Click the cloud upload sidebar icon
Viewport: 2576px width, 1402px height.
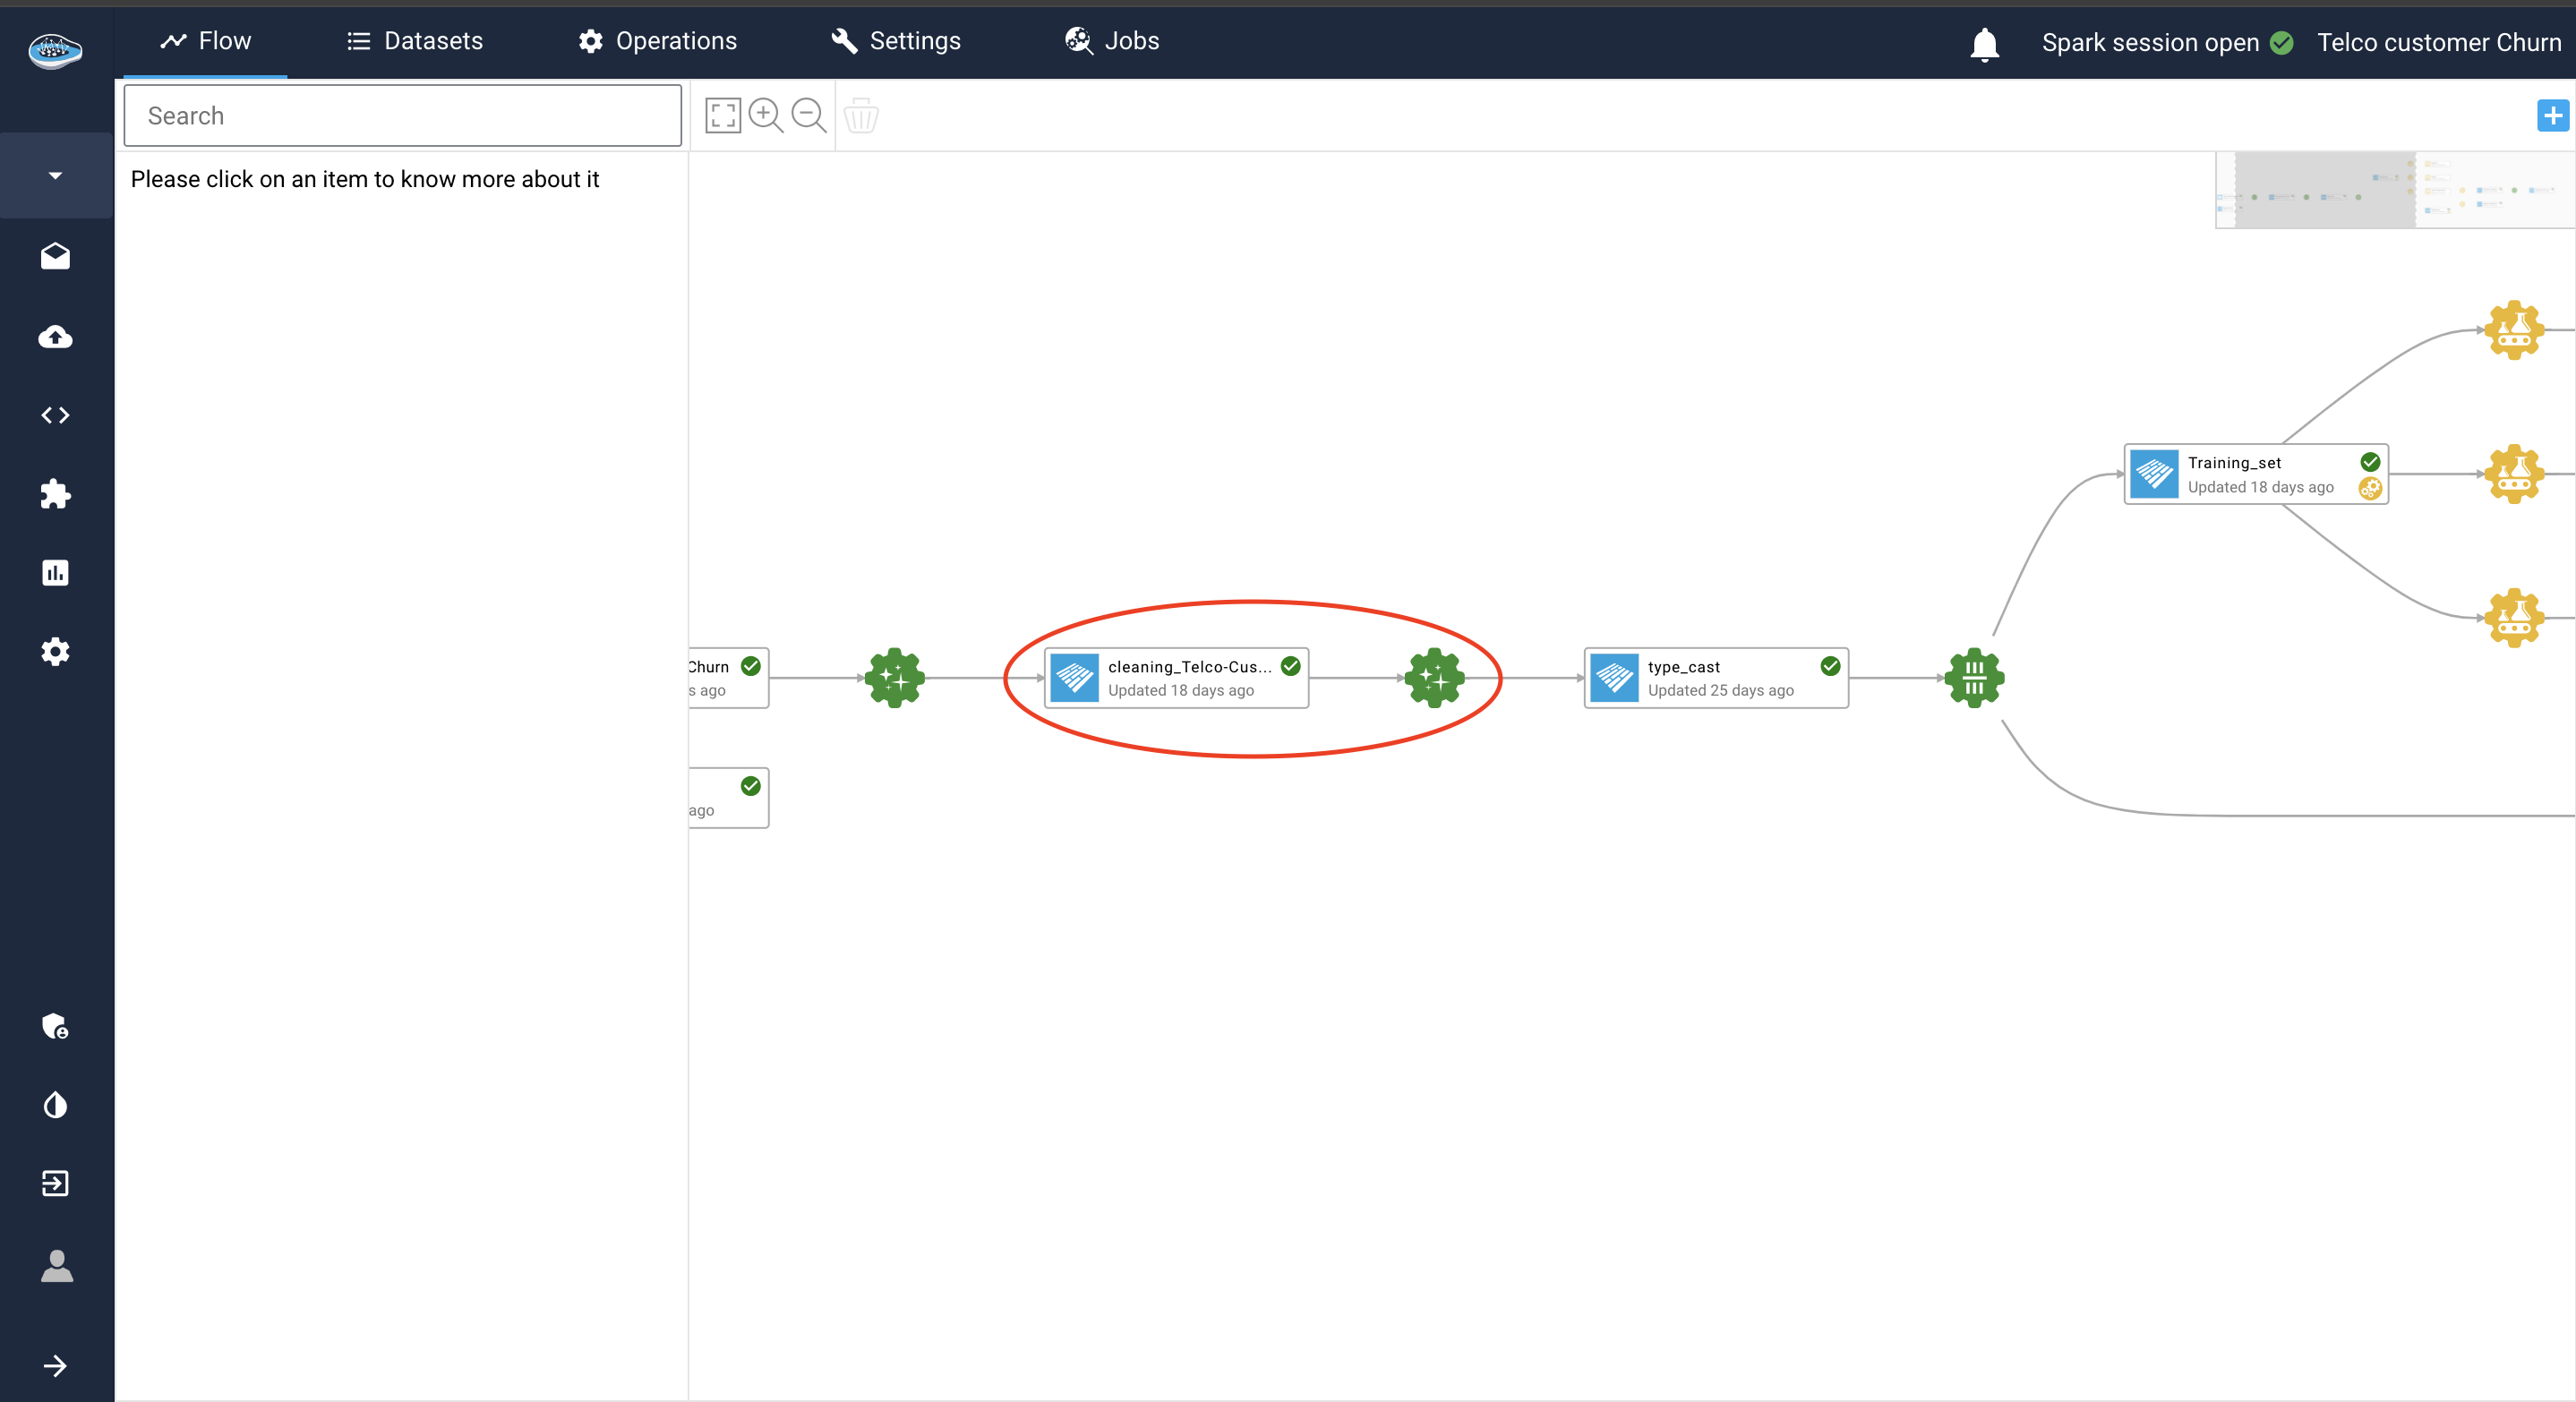(55, 337)
